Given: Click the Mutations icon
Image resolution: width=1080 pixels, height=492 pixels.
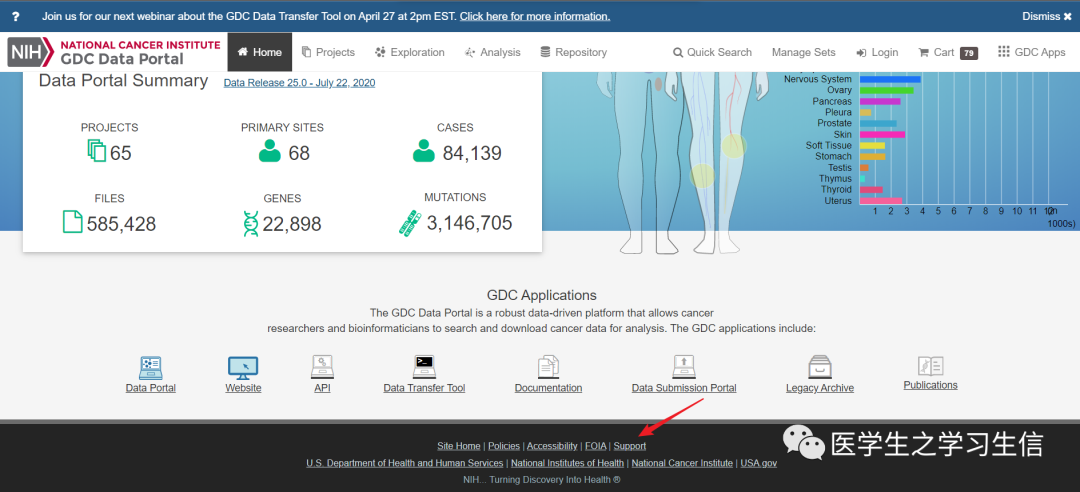Looking at the screenshot, I should click(410, 223).
